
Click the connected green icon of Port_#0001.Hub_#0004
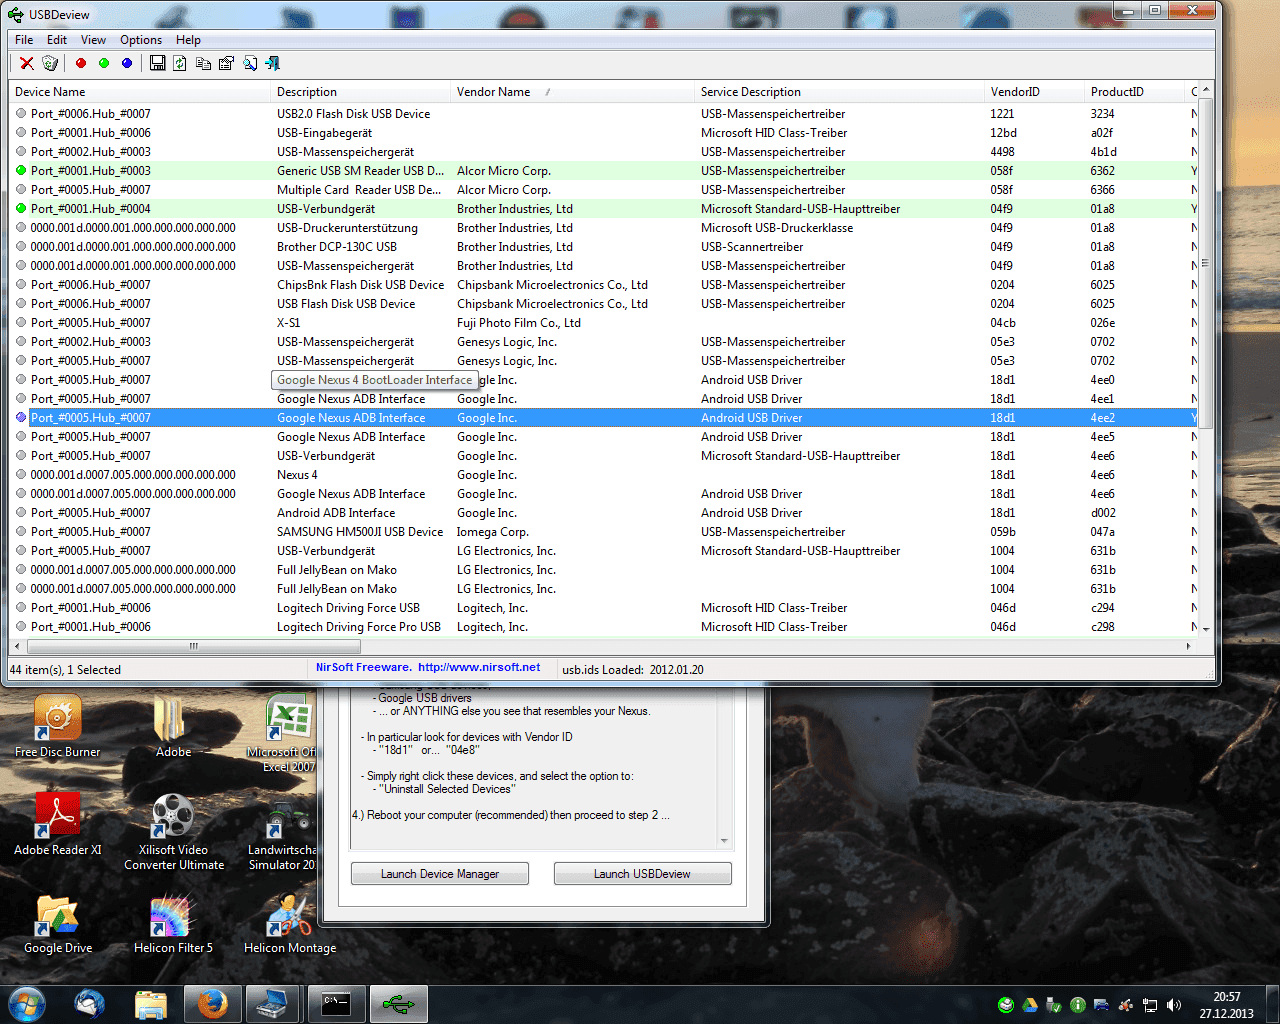pos(21,209)
